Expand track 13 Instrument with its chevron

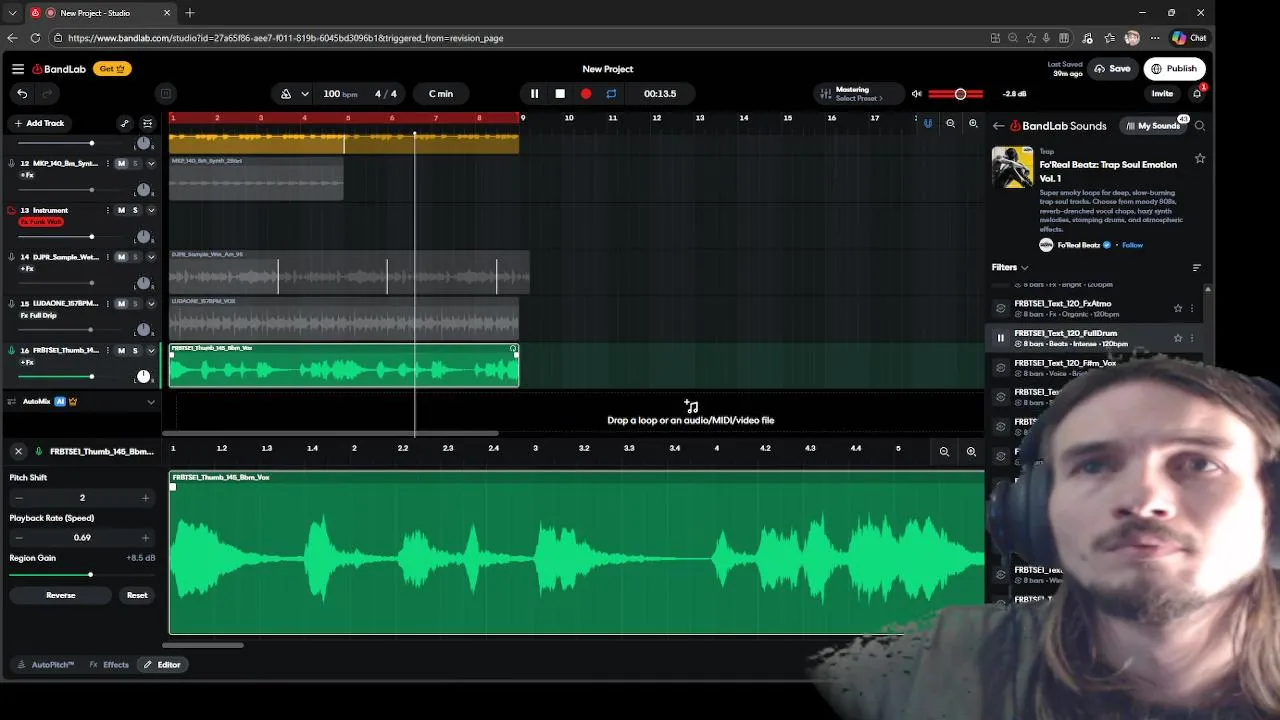(x=151, y=210)
